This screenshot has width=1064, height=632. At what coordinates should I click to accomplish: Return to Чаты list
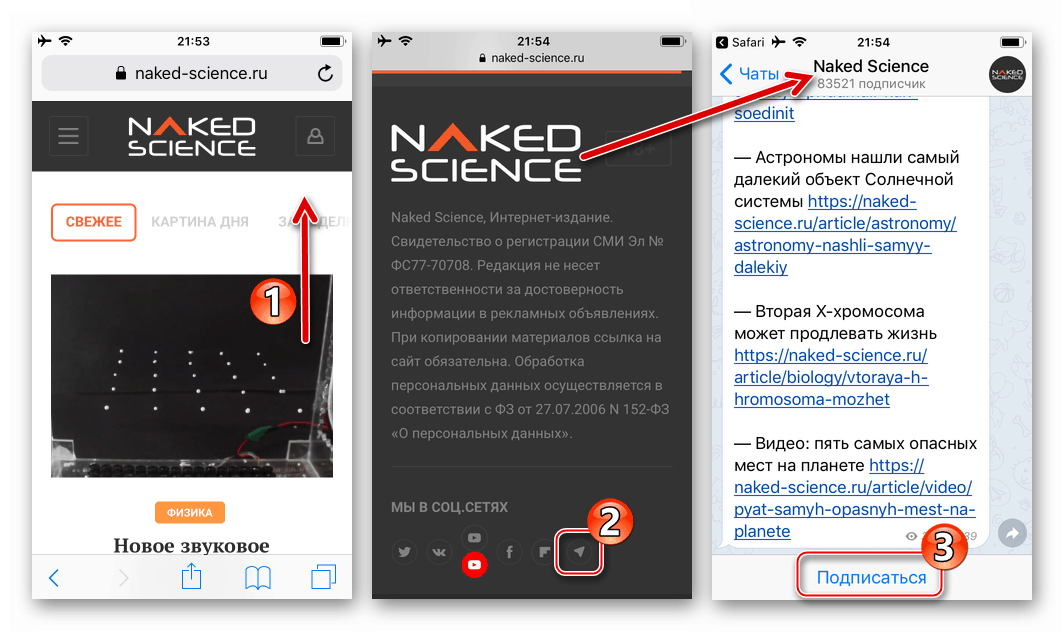click(x=749, y=73)
